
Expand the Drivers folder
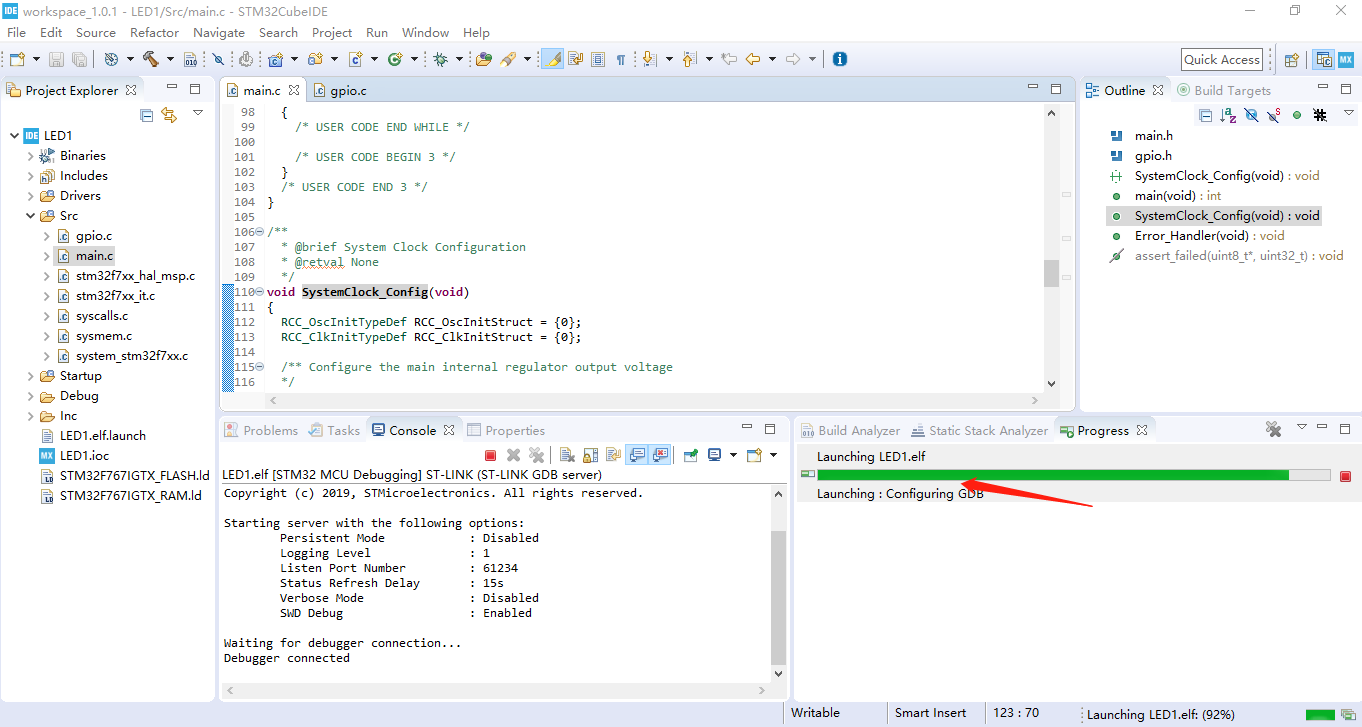(x=31, y=196)
